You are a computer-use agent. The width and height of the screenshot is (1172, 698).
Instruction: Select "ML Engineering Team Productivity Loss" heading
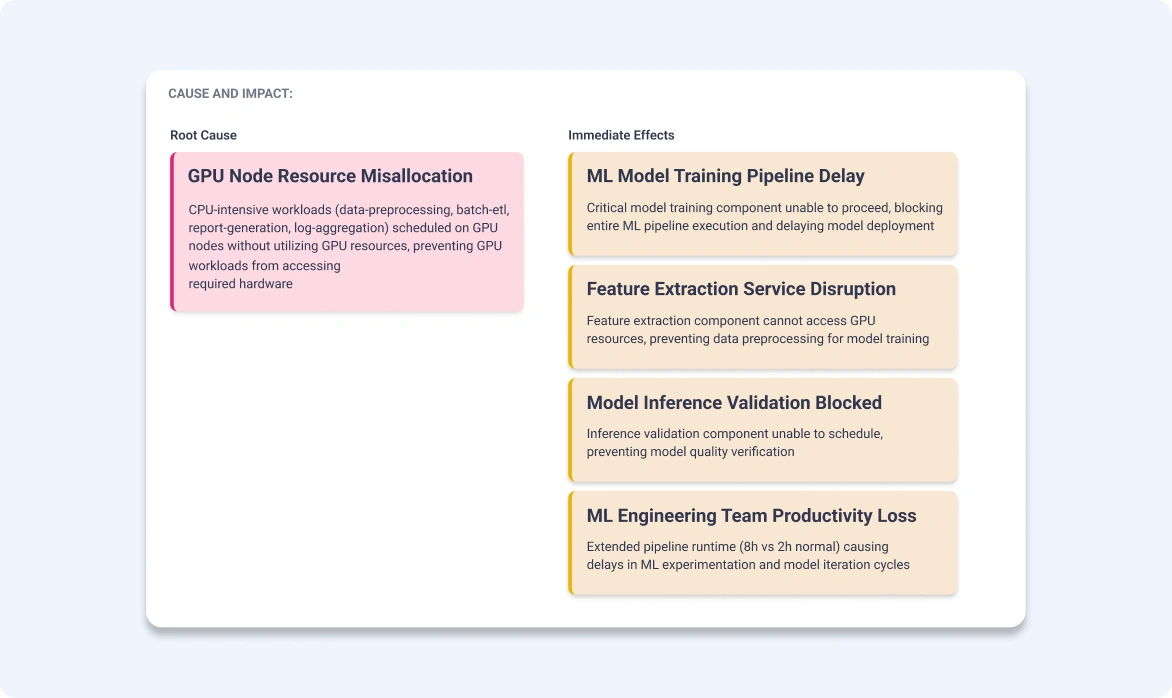click(751, 516)
